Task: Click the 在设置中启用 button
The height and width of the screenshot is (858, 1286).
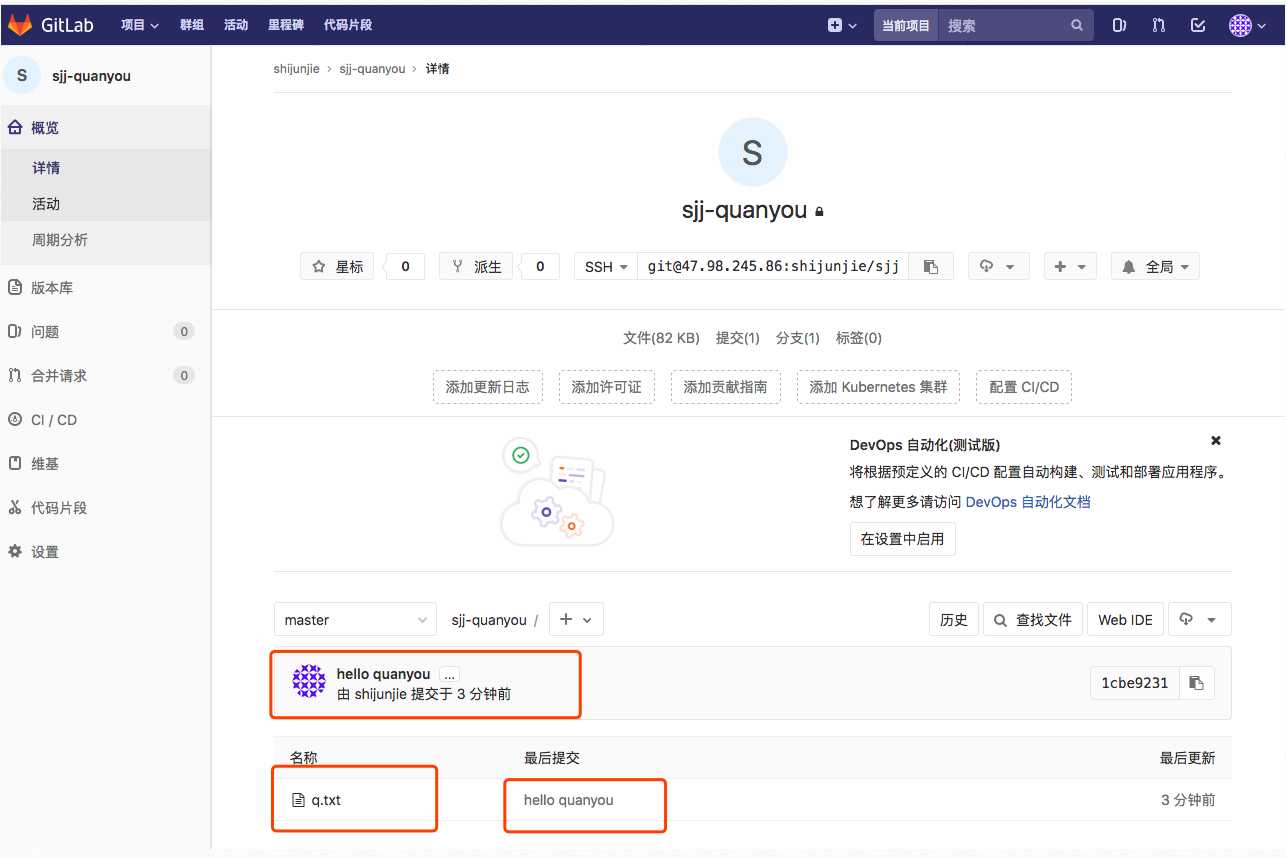Action: coord(903,539)
